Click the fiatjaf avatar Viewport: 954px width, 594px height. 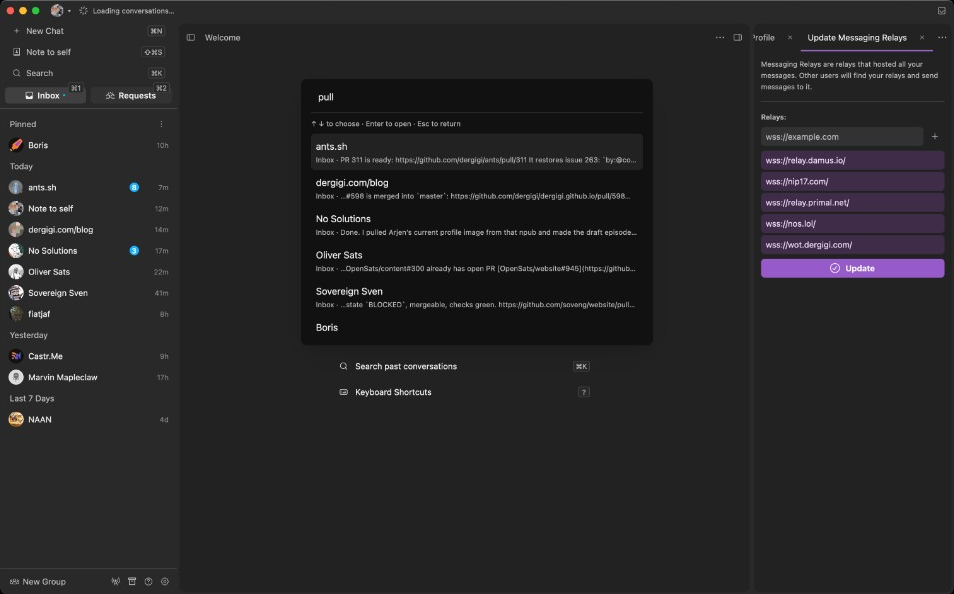point(16,314)
